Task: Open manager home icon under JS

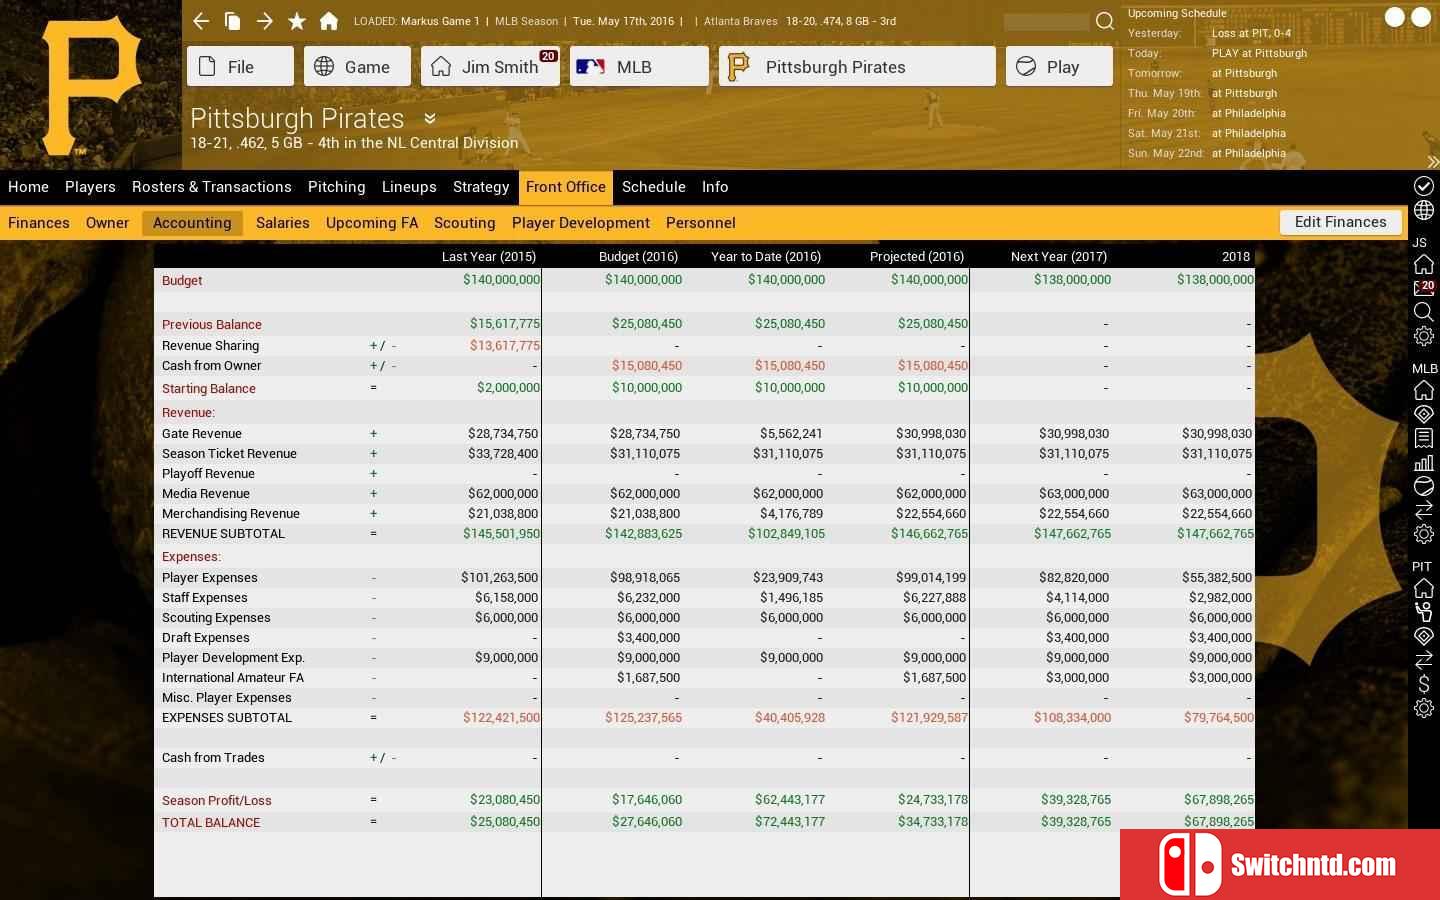Action: pyautogui.click(x=1424, y=264)
